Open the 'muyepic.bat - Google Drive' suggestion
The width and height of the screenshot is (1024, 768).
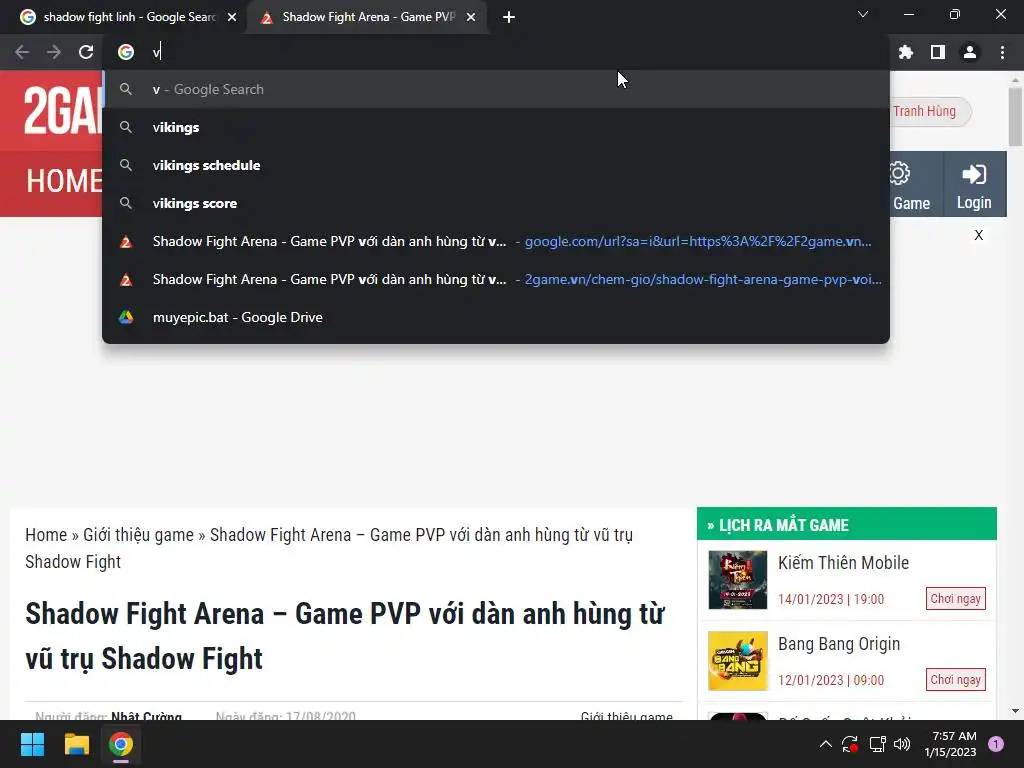[x=496, y=317]
